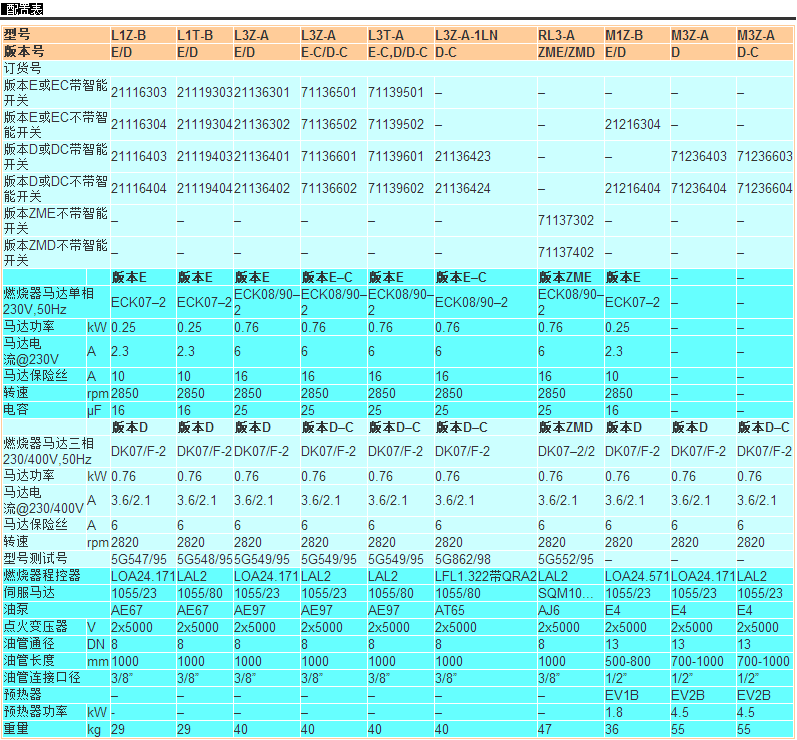
Task: Click row label 油泵
Action: click(x=16, y=609)
